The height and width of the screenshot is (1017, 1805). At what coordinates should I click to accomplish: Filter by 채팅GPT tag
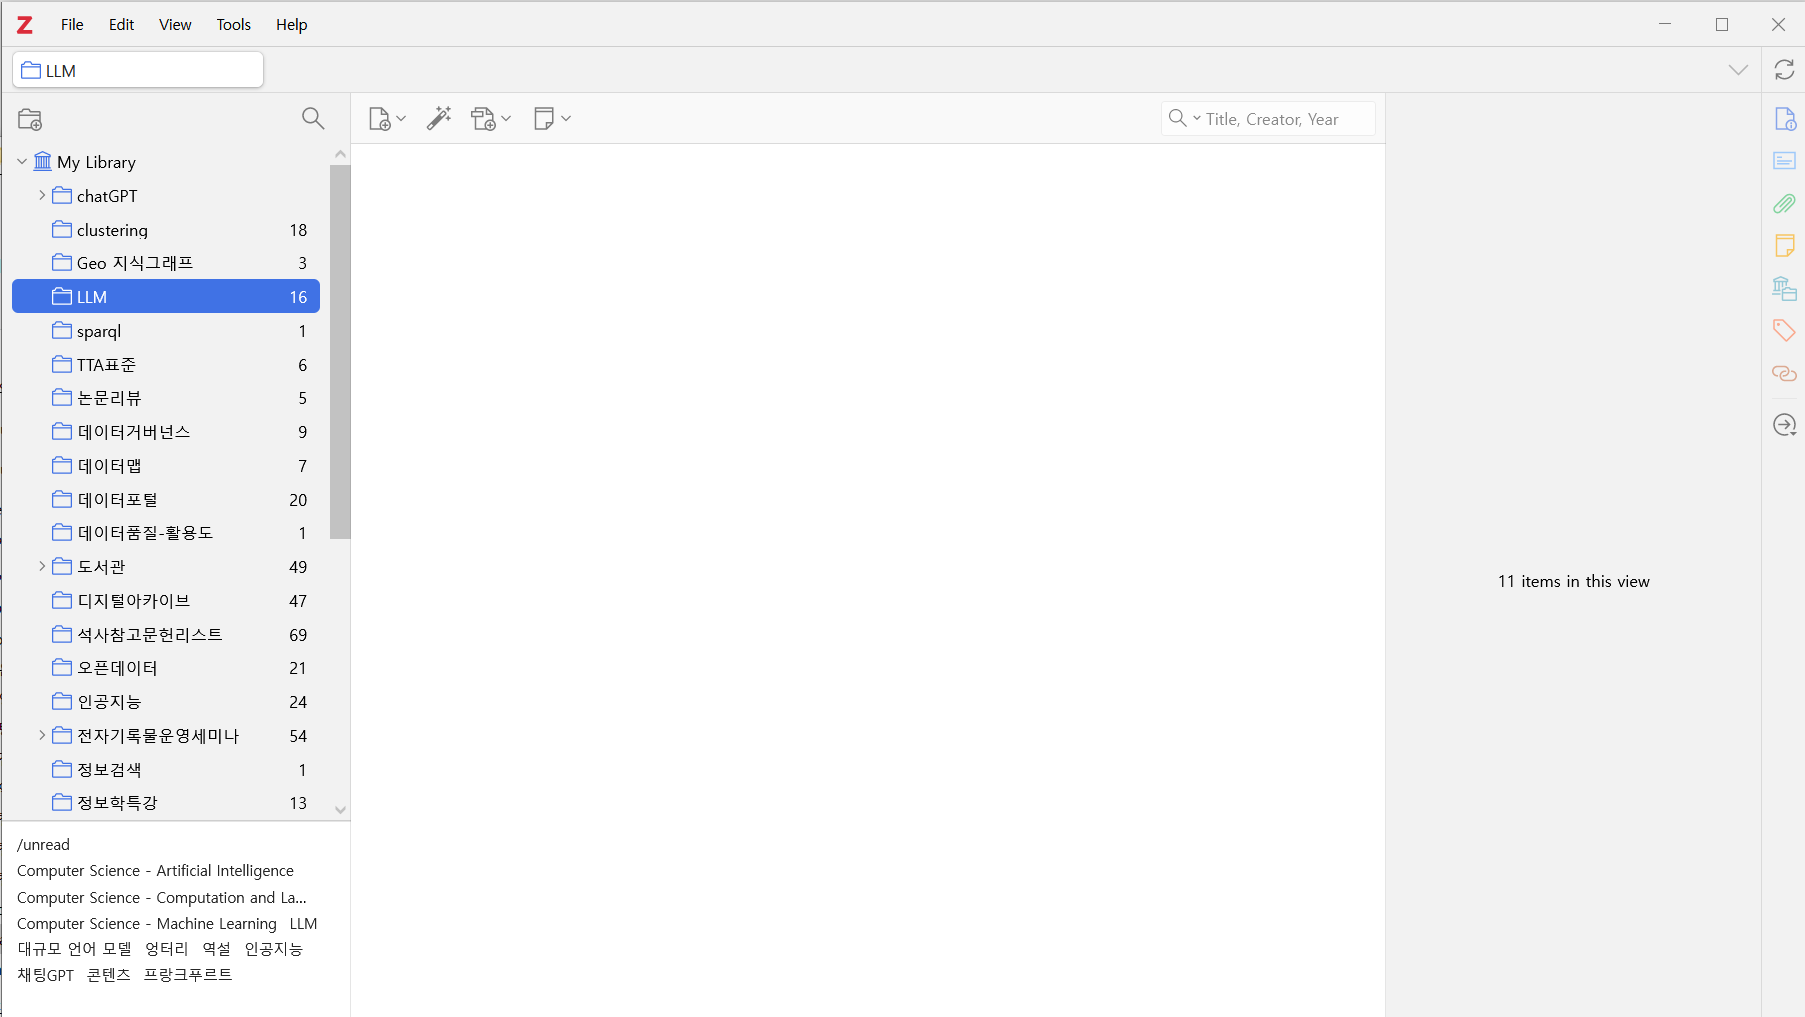tap(46, 975)
